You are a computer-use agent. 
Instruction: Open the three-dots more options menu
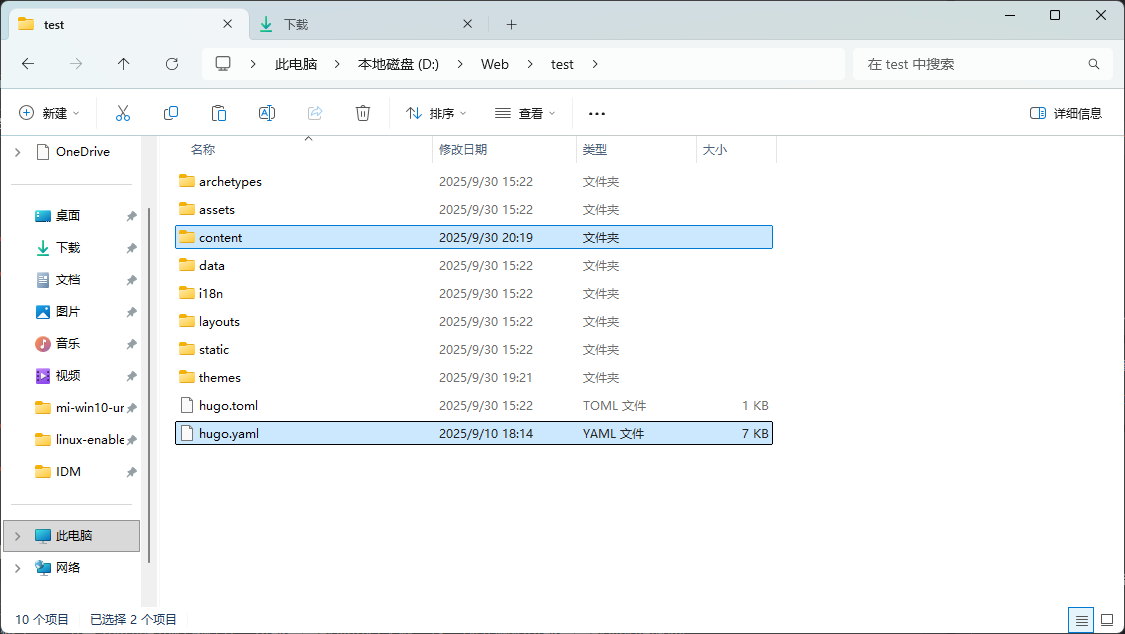tap(597, 113)
